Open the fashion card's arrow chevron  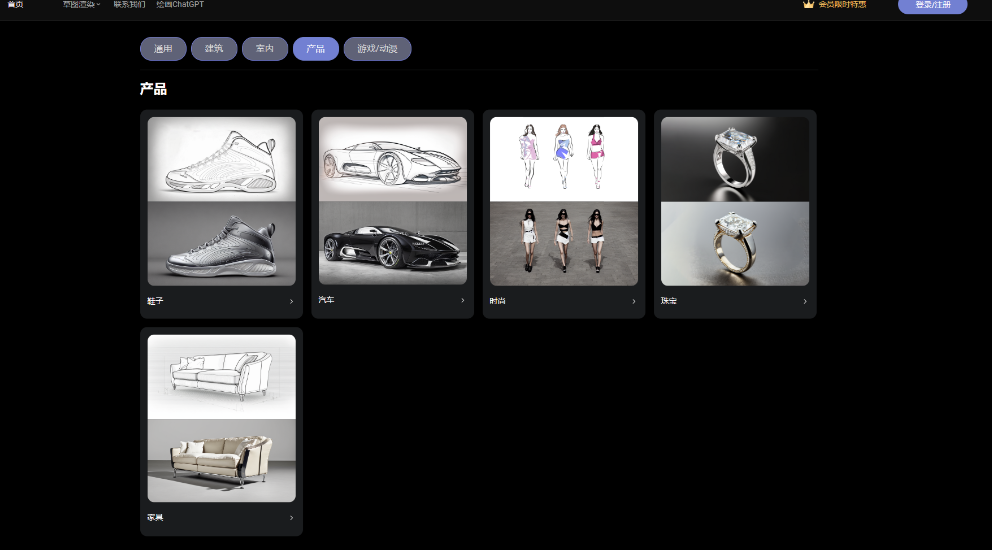click(x=634, y=301)
